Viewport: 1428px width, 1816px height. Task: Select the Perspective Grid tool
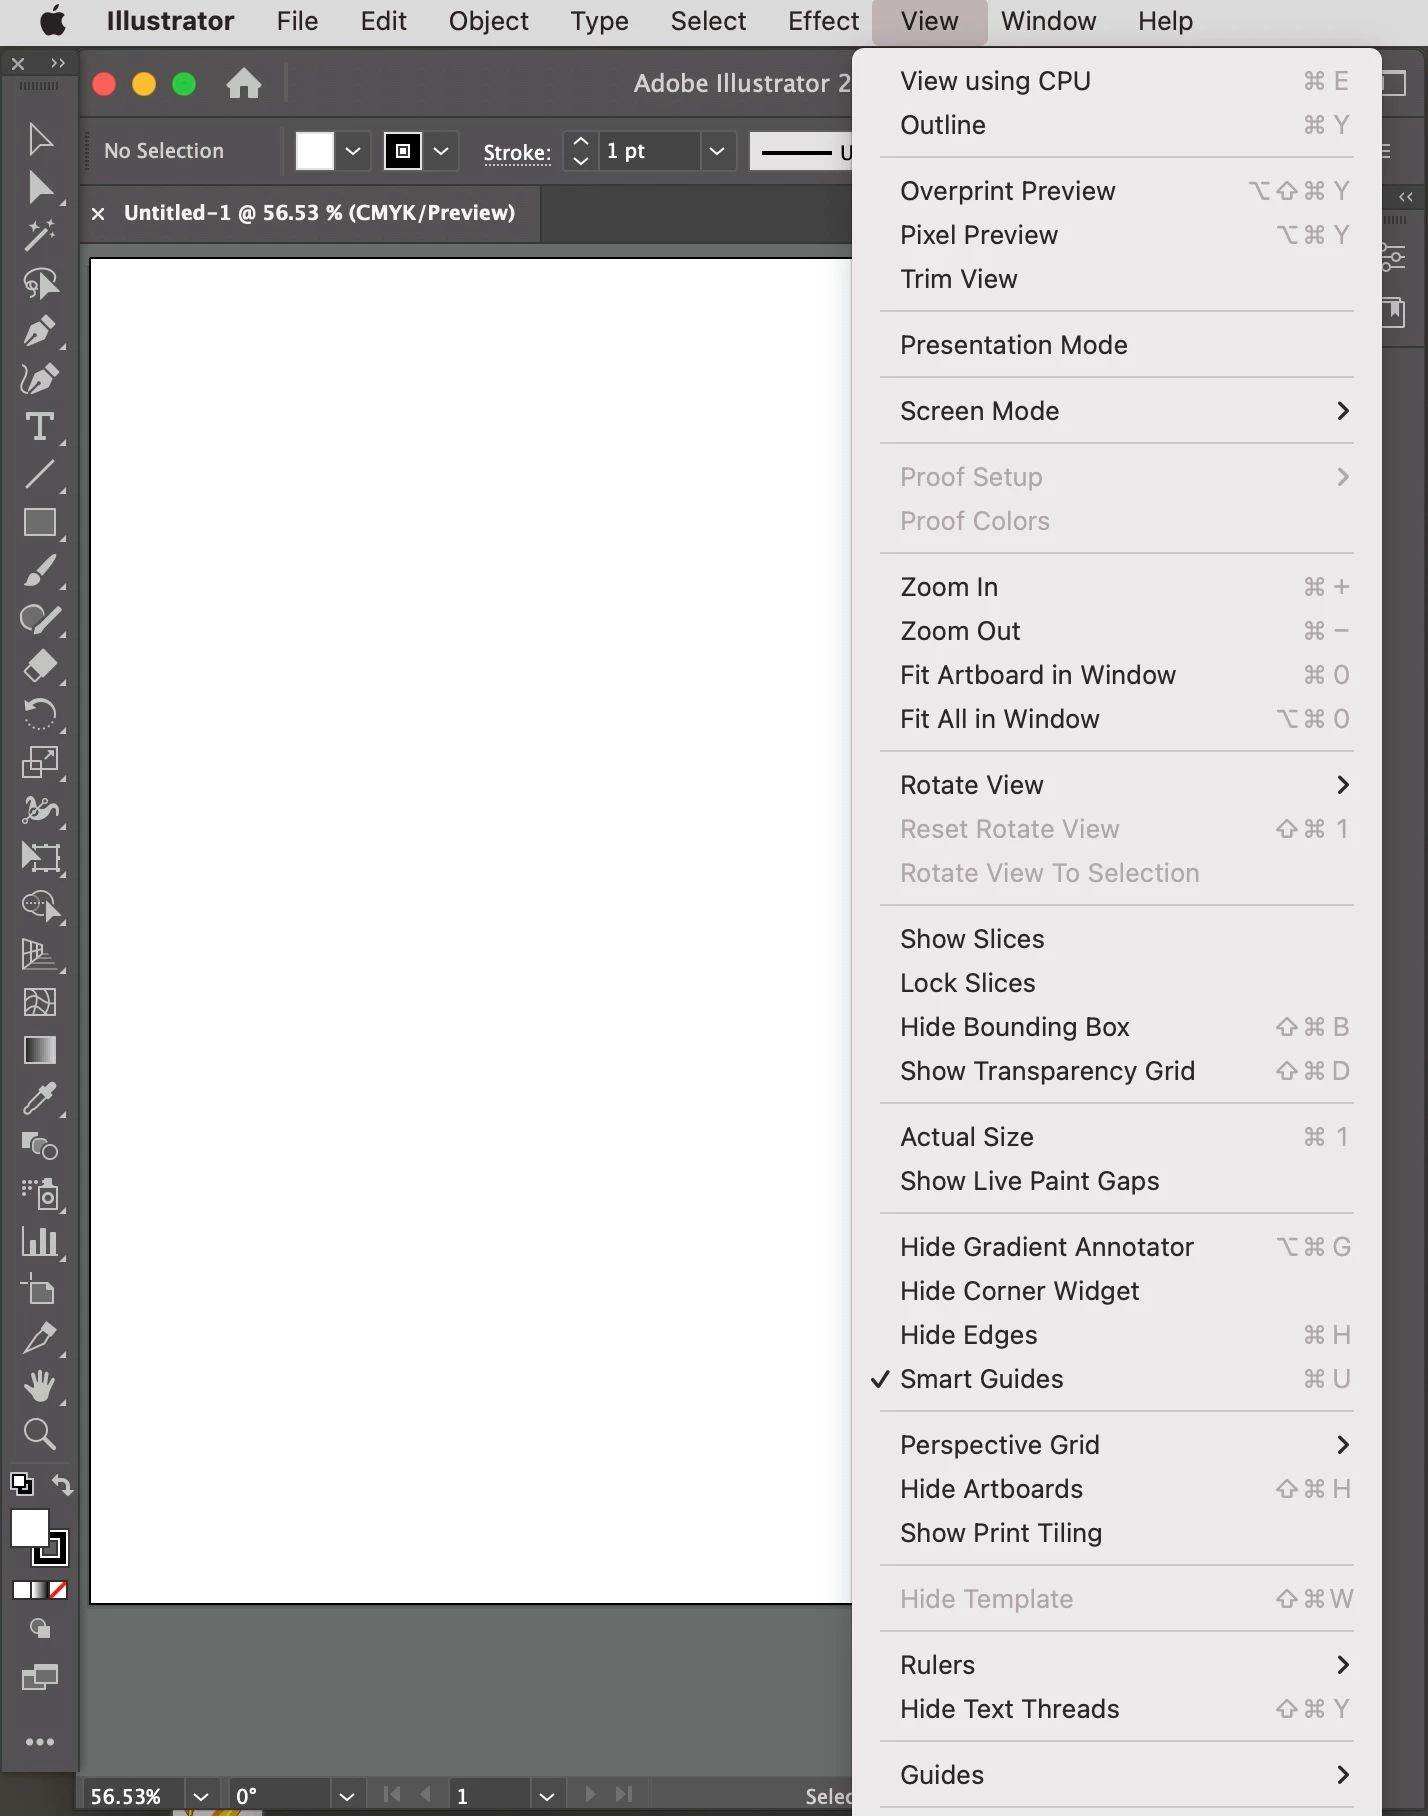point(40,954)
